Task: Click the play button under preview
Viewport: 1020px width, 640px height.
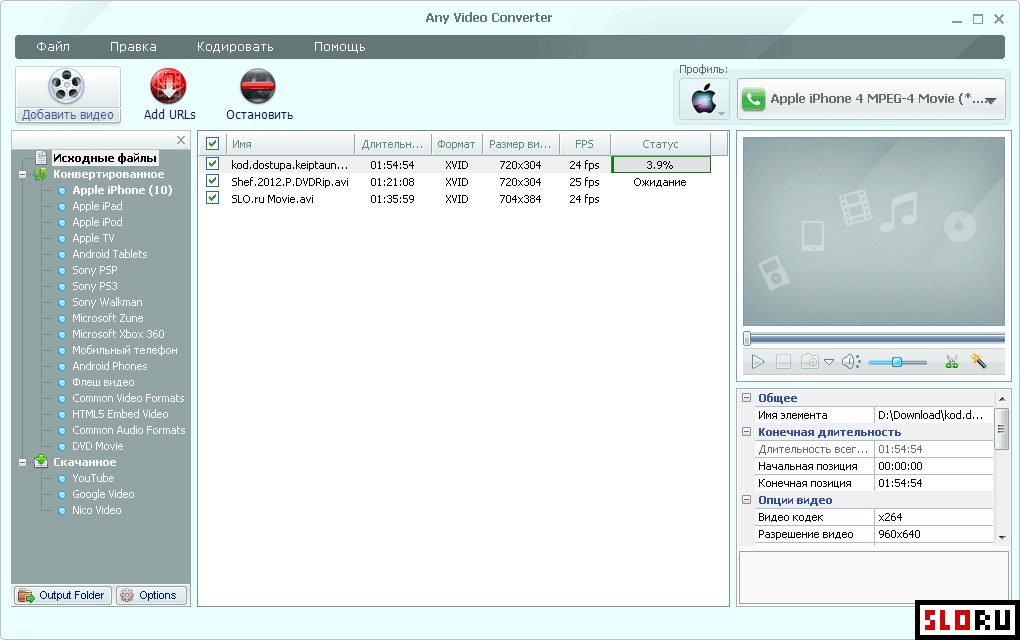Action: click(x=758, y=362)
